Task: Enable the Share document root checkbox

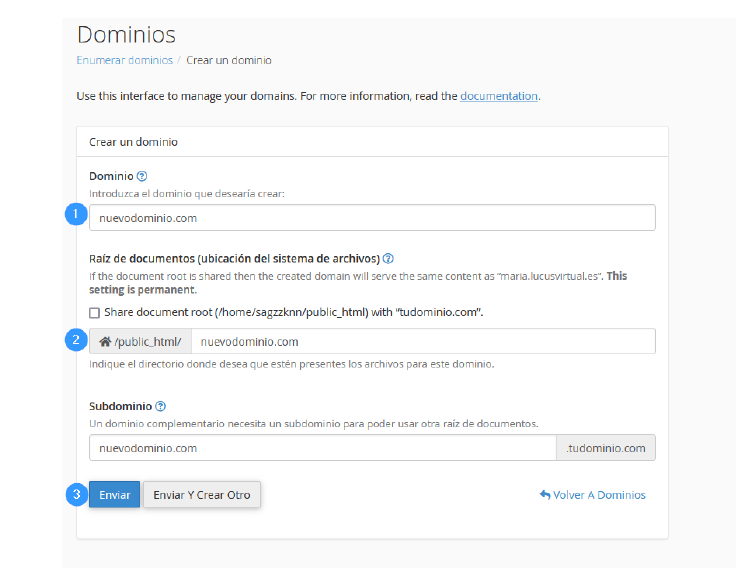Action: [95, 312]
